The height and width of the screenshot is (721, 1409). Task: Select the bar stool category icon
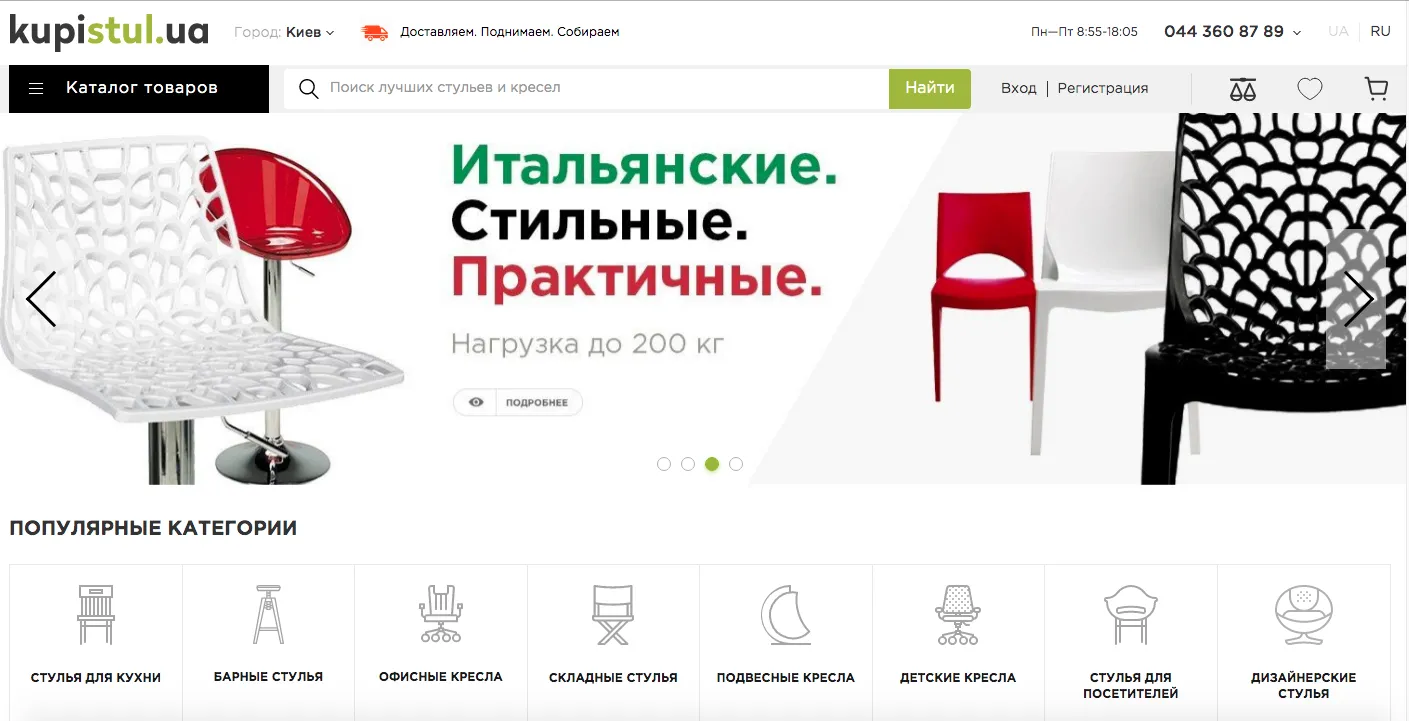click(268, 613)
